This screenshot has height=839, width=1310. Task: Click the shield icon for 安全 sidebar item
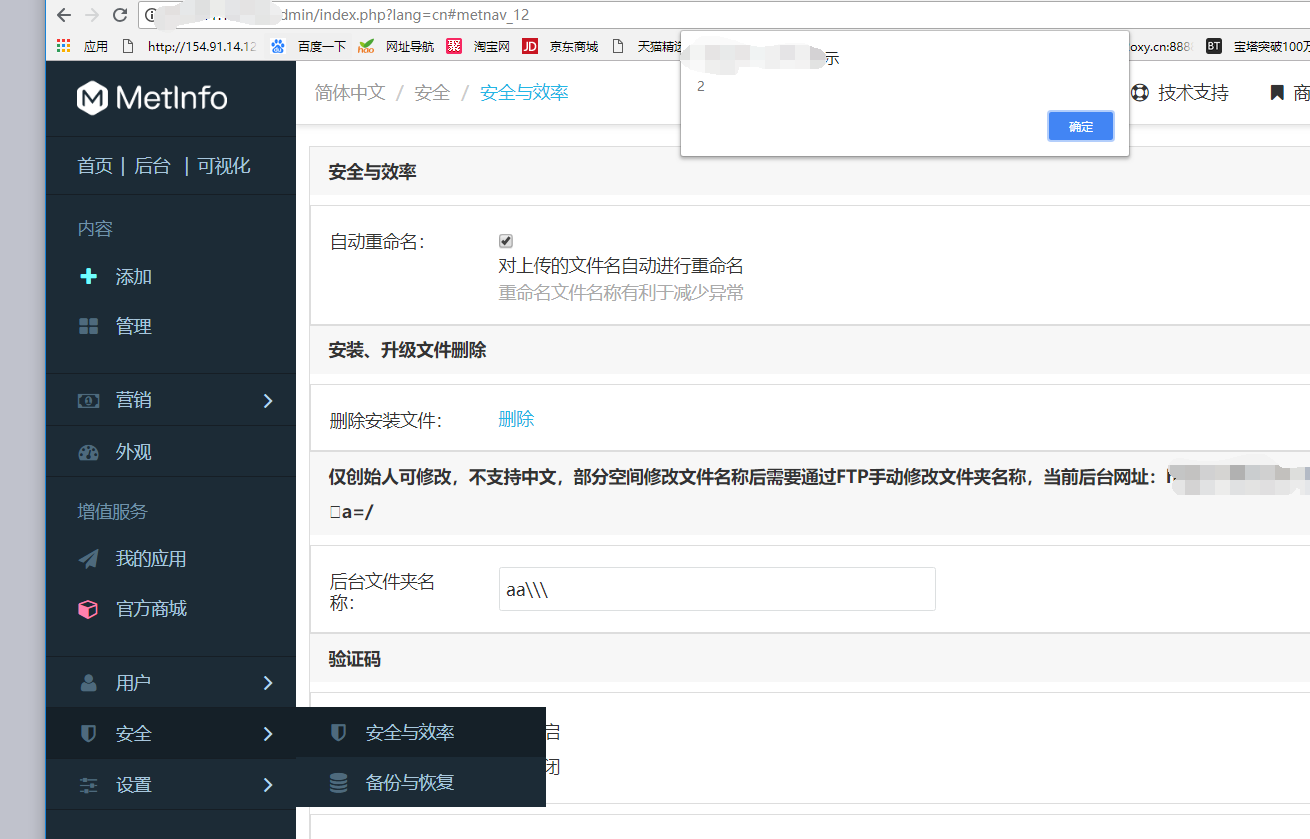click(88, 734)
